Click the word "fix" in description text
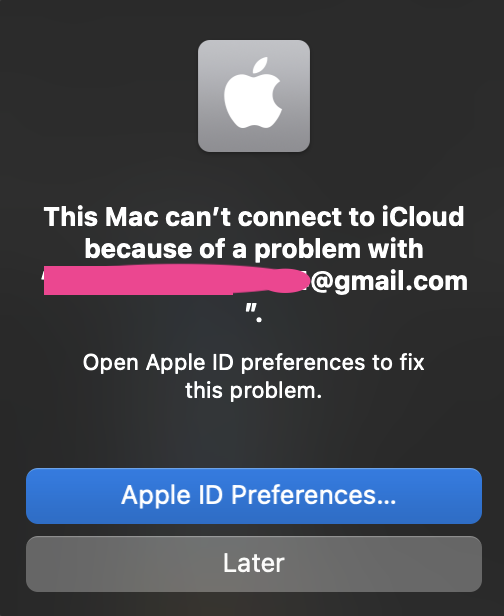Image resolution: width=504 pixels, height=616 pixels. point(412,362)
